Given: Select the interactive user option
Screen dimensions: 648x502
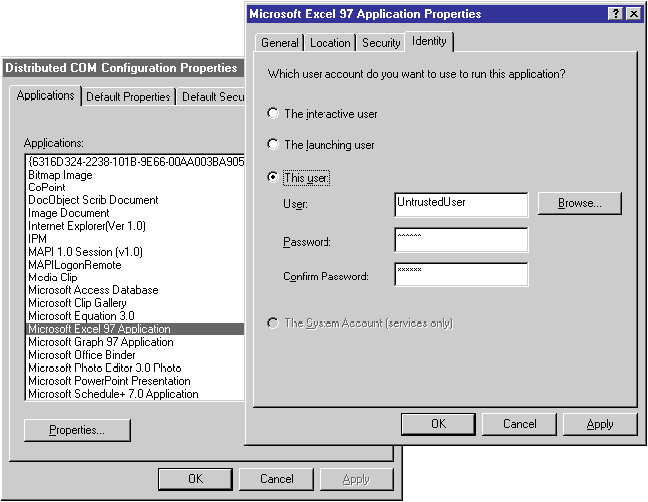Looking at the screenshot, I should 274,114.
